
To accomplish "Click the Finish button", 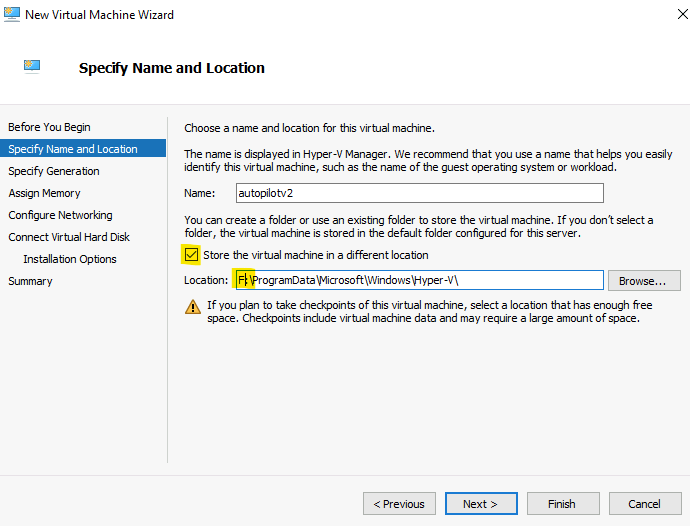I will [563, 504].
